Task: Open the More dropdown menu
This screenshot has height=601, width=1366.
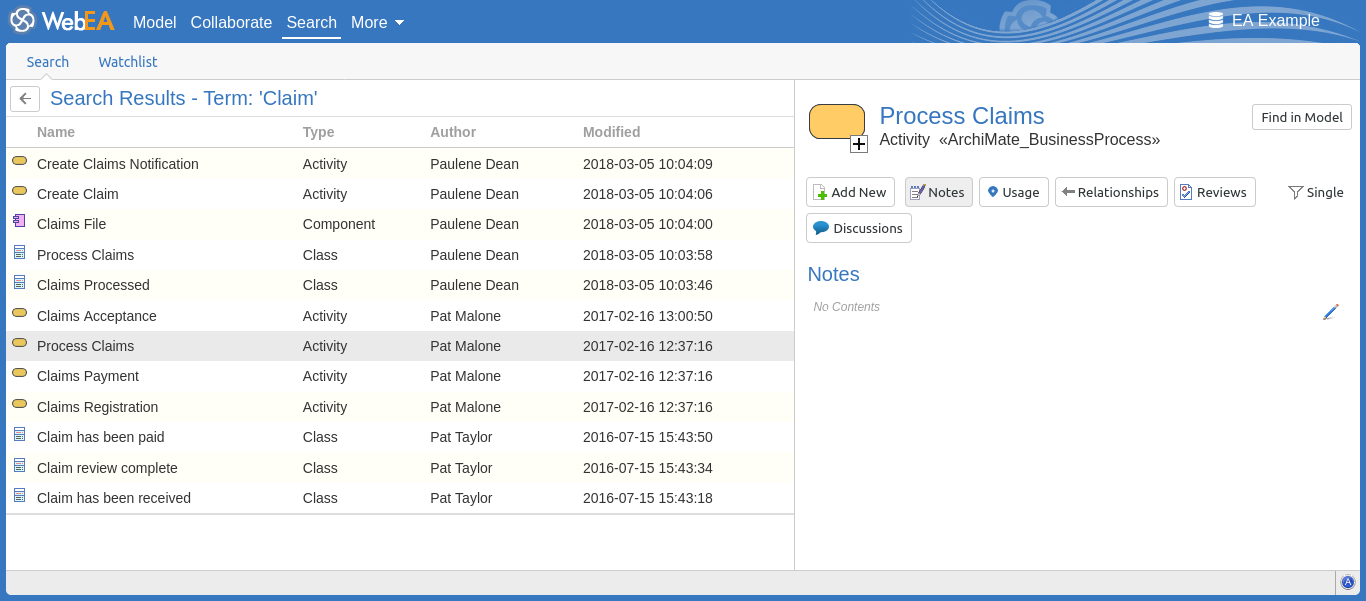Action: click(x=377, y=22)
